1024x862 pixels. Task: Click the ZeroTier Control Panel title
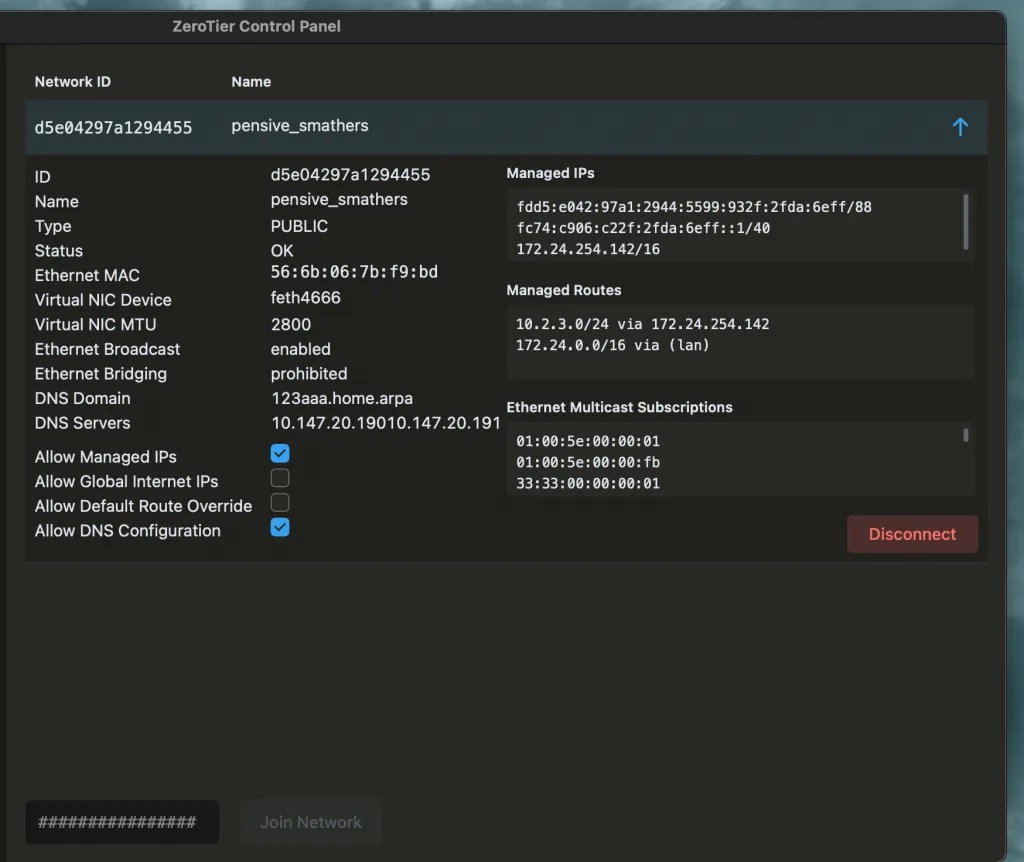[x=256, y=26]
